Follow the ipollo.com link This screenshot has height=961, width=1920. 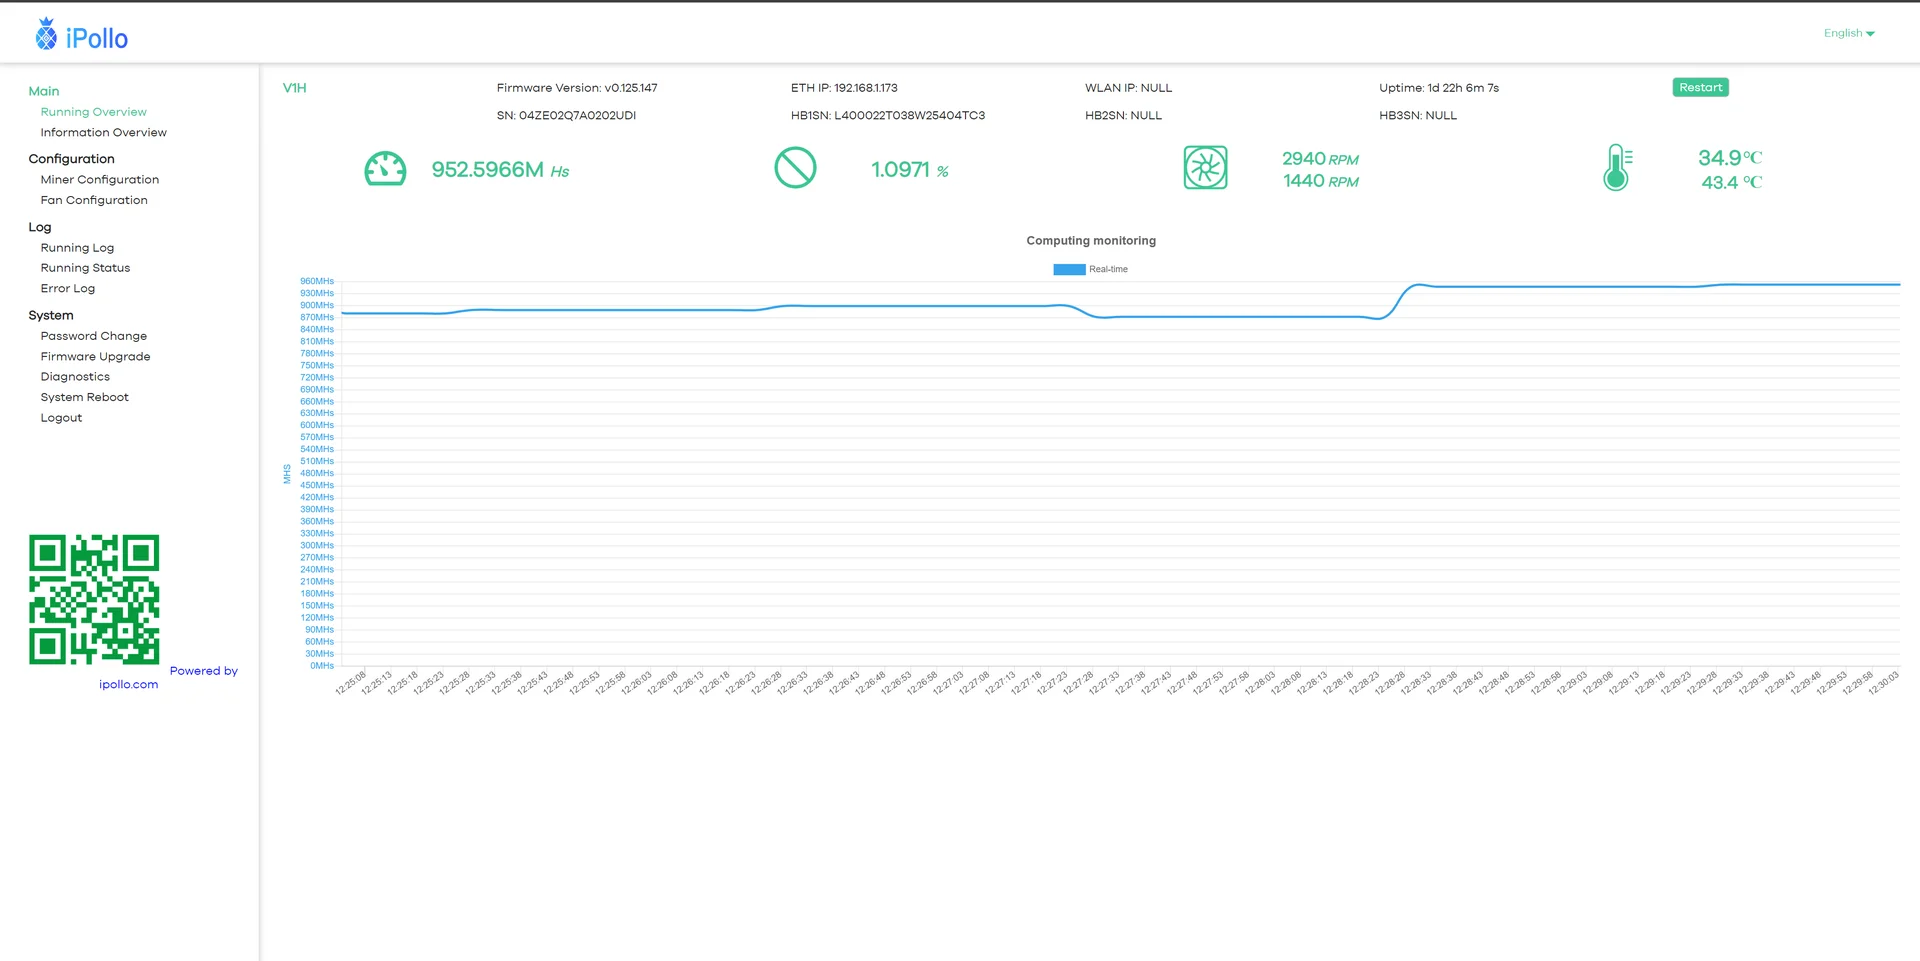point(128,684)
